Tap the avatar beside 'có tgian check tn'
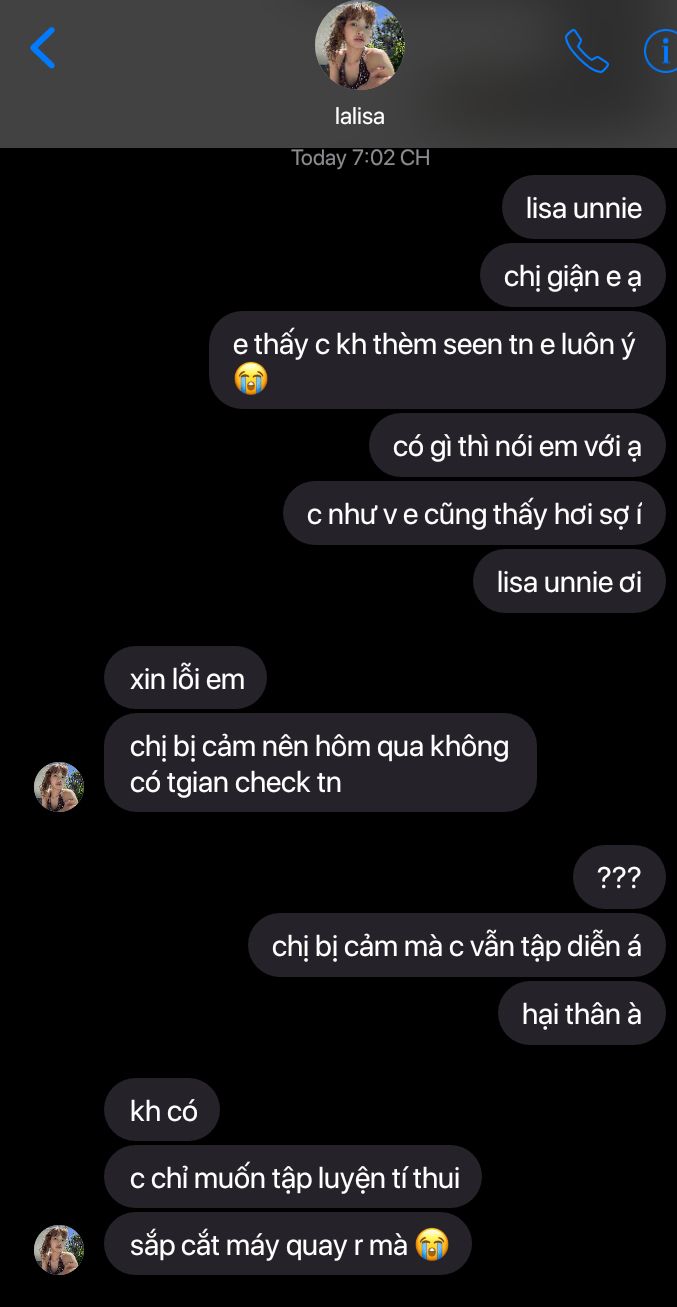The width and height of the screenshot is (677, 1307). [x=59, y=787]
